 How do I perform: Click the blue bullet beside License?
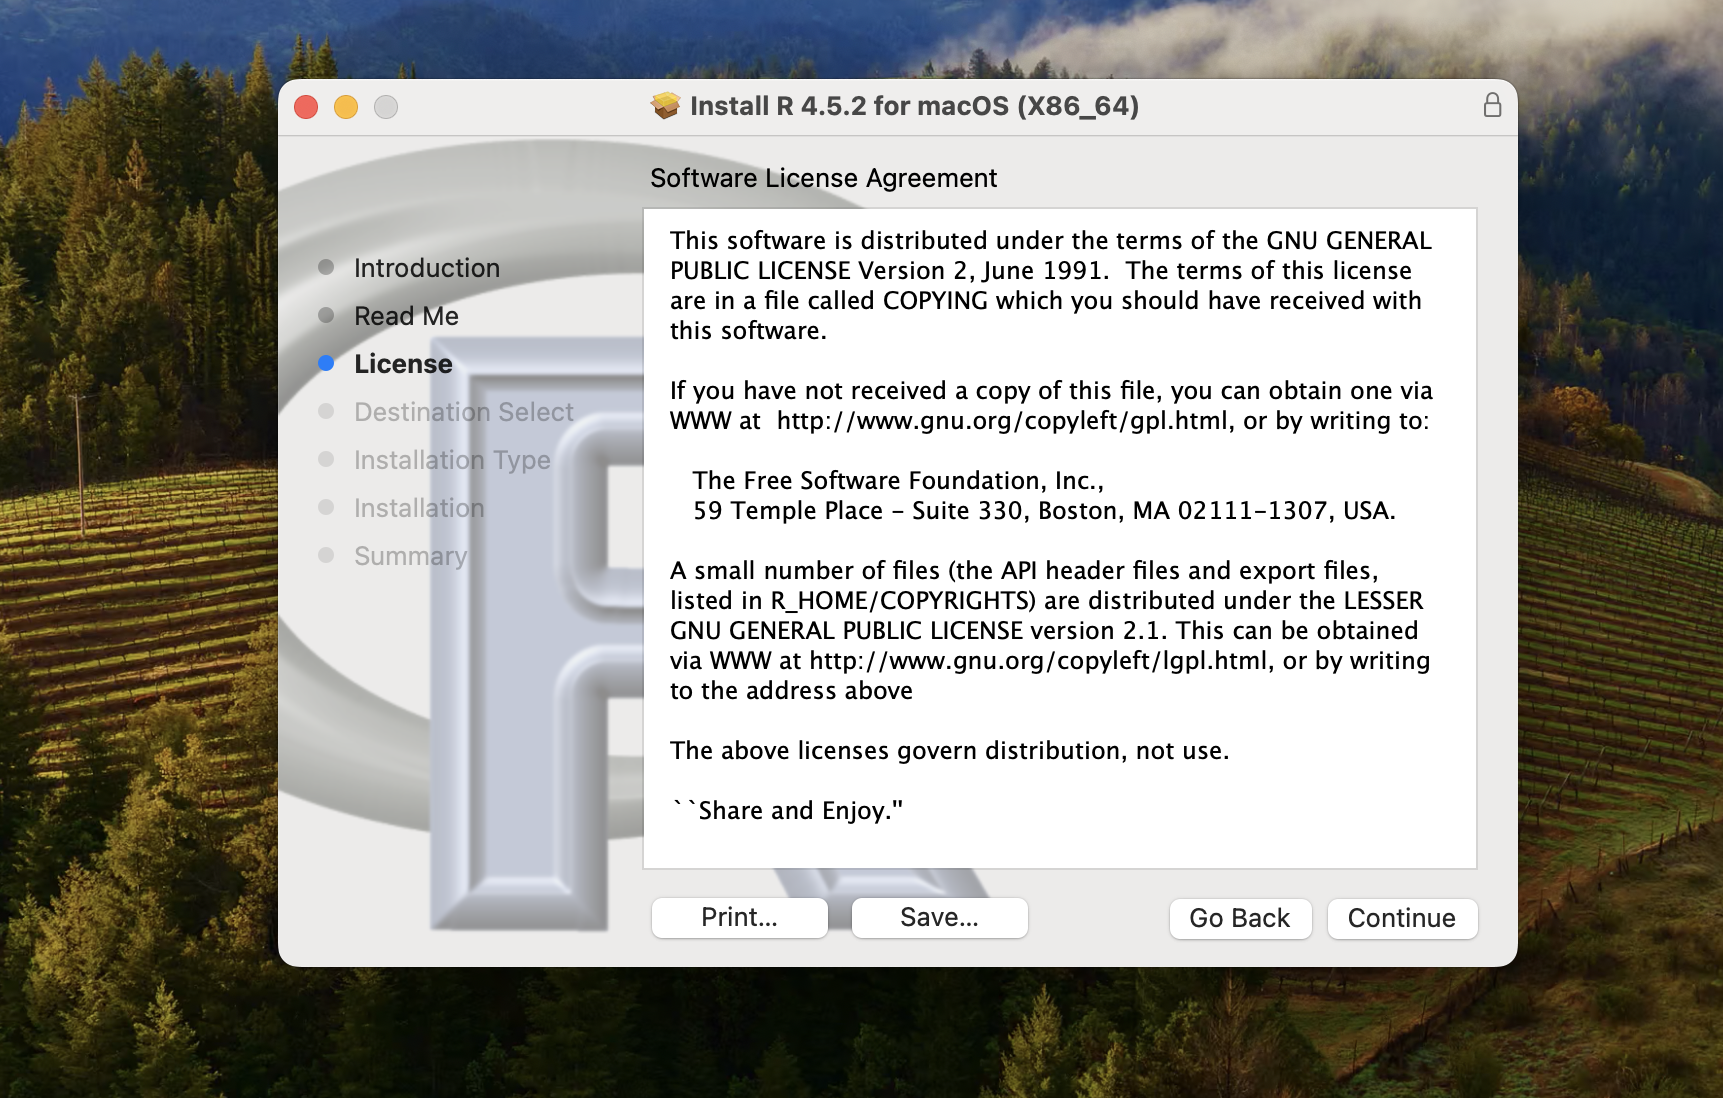tap(326, 363)
